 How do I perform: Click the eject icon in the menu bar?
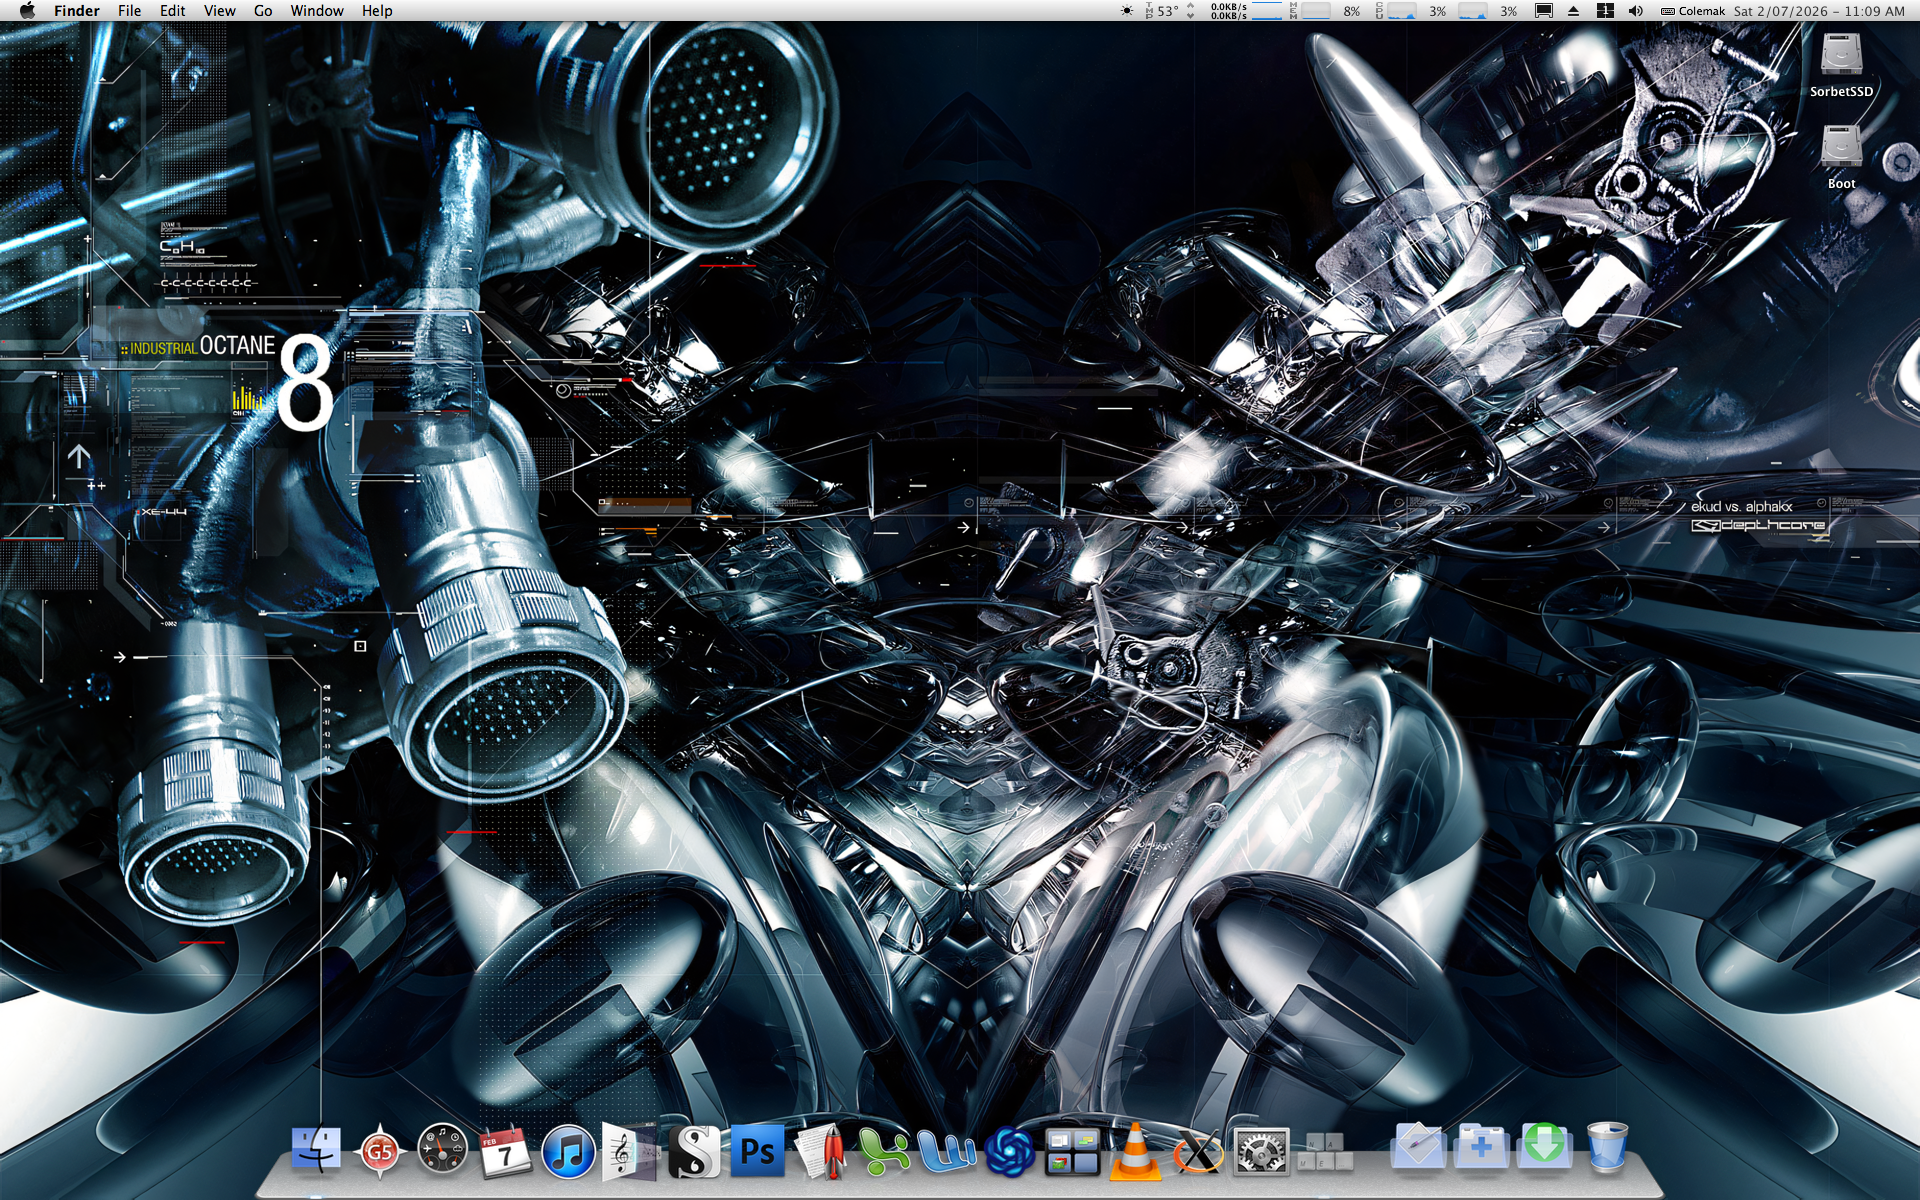coord(1574,11)
